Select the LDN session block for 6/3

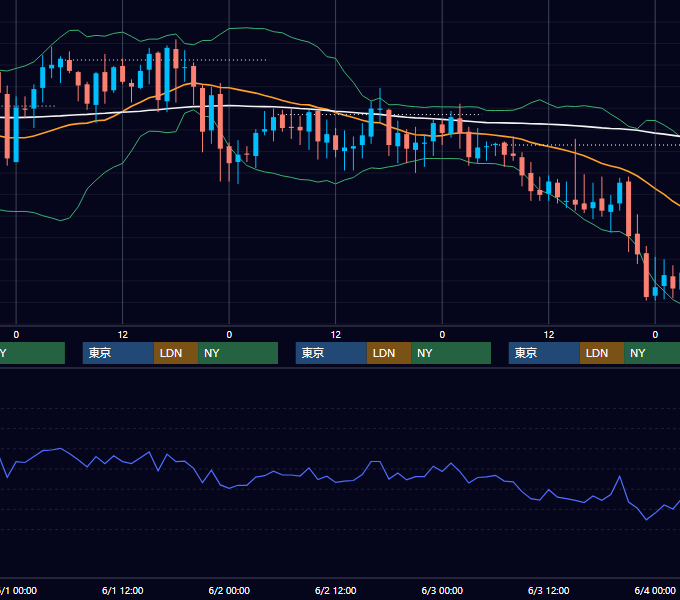click(x=602, y=353)
